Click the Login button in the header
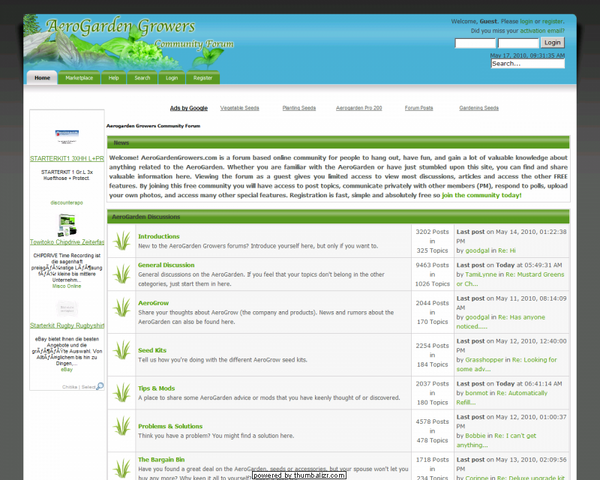The image size is (600, 480). coord(553,42)
